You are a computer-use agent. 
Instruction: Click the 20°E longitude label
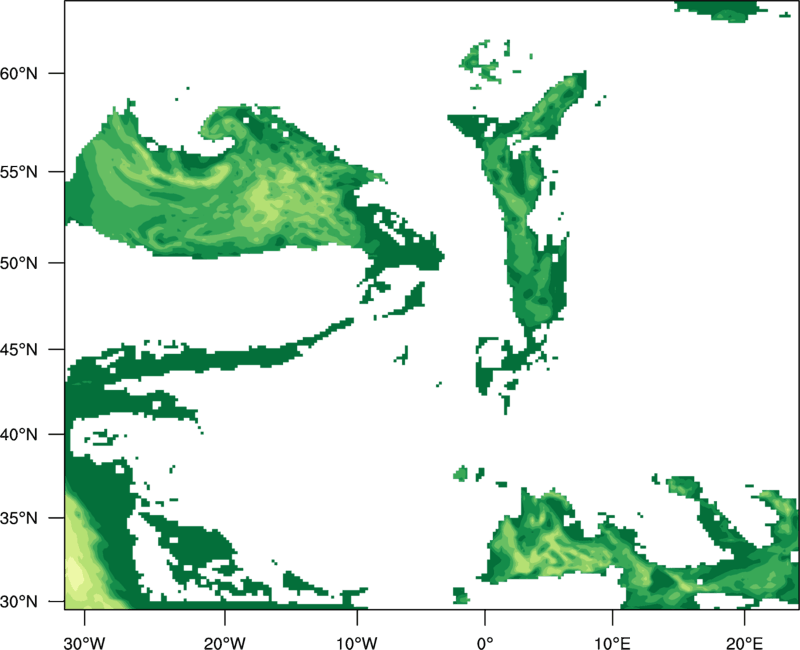pos(744,643)
